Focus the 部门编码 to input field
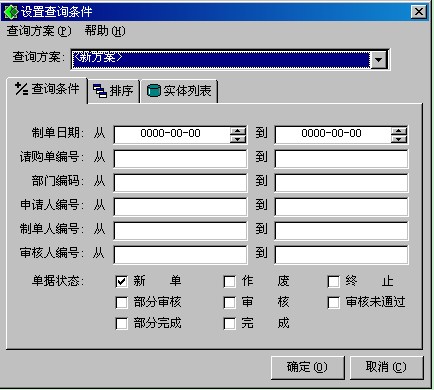434x390 pixels. (x=341, y=183)
